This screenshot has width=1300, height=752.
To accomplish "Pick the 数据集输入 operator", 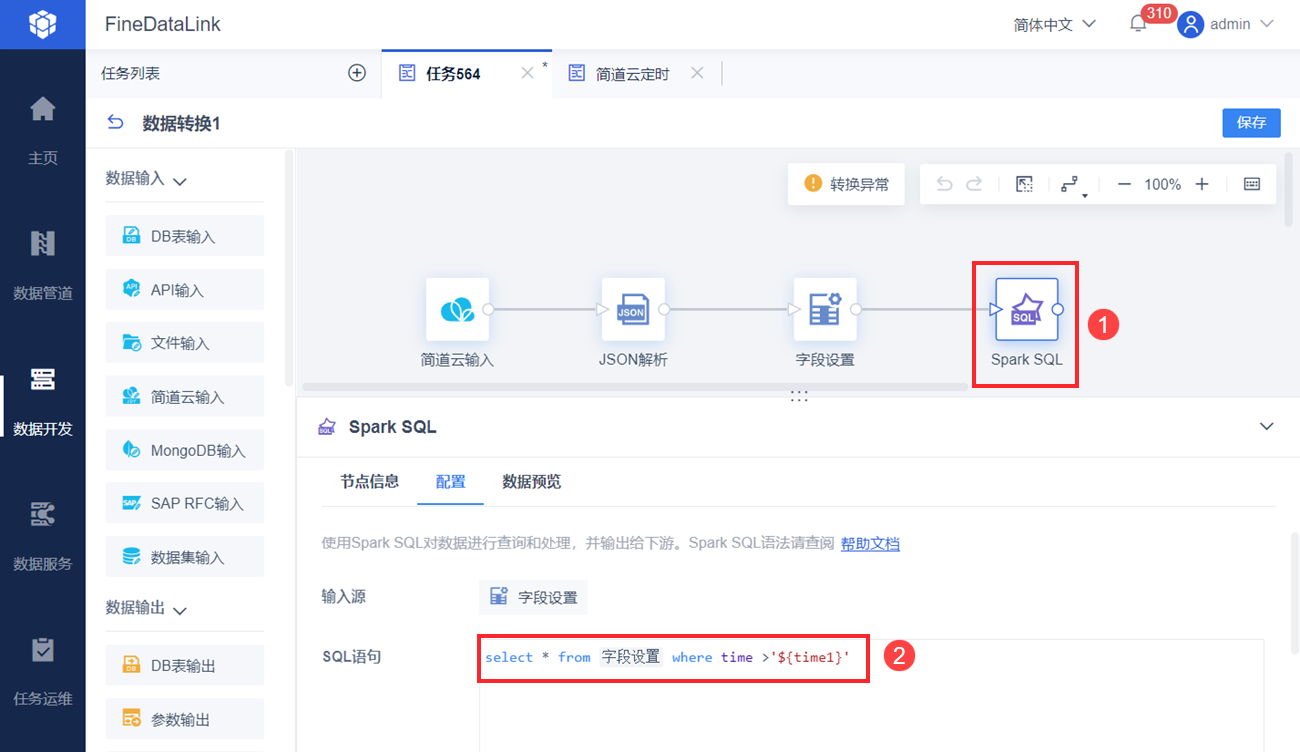I will pos(185,557).
